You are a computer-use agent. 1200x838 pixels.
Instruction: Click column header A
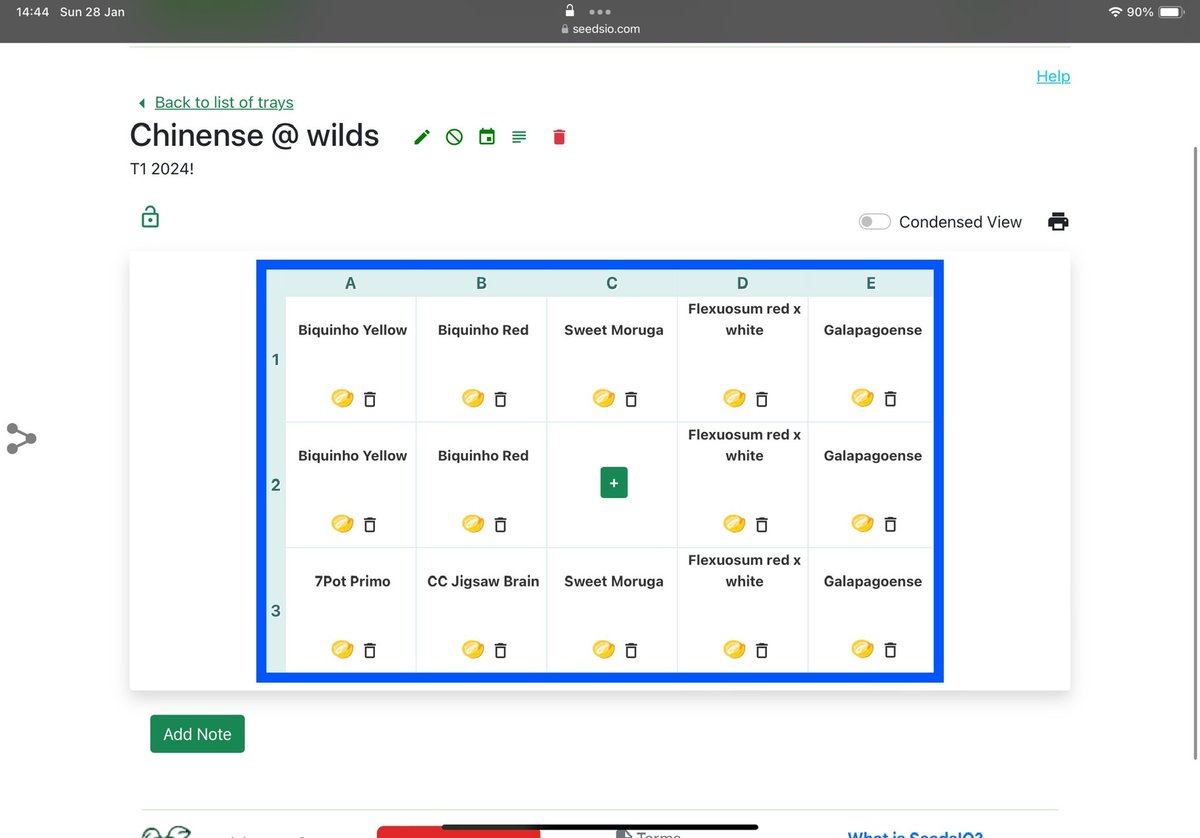pos(350,283)
